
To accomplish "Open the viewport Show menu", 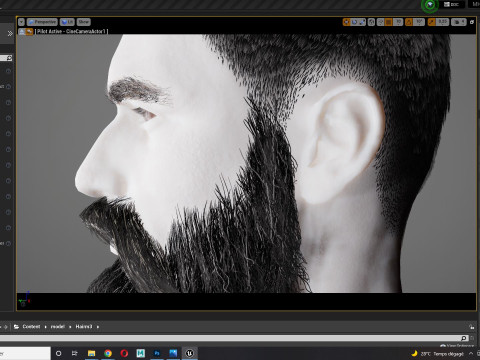I will point(84,22).
